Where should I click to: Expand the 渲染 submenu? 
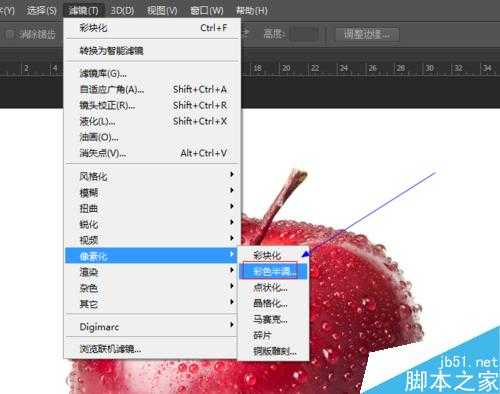point(152,272)
